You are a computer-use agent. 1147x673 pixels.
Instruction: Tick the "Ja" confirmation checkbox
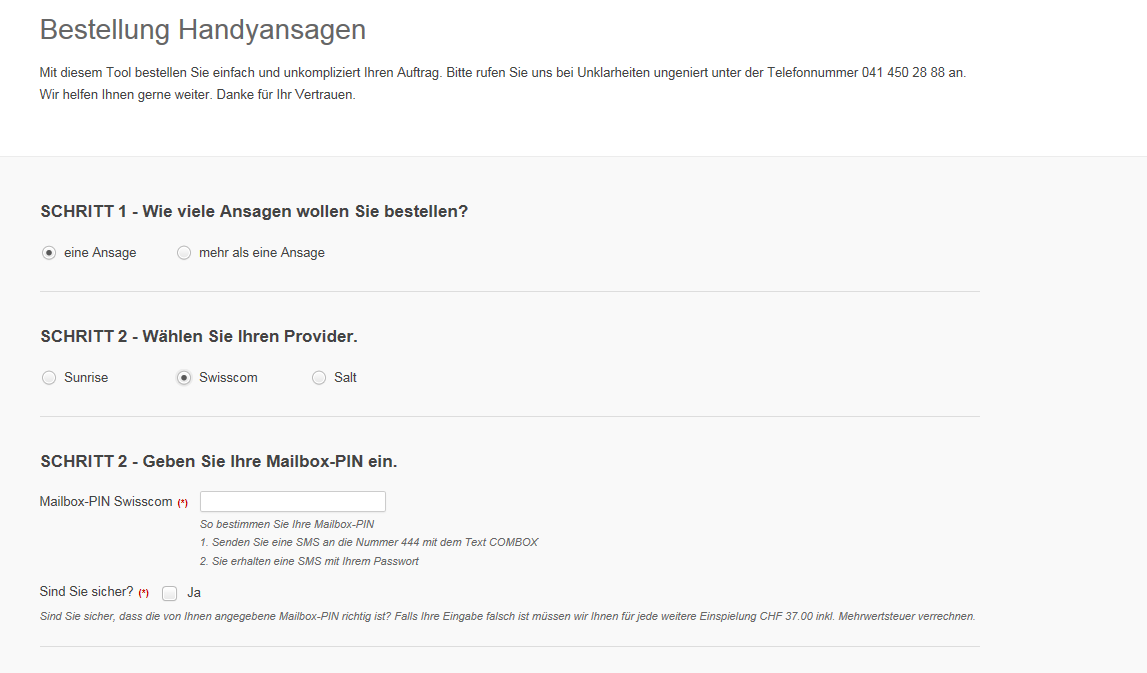(x=170, y=593)
